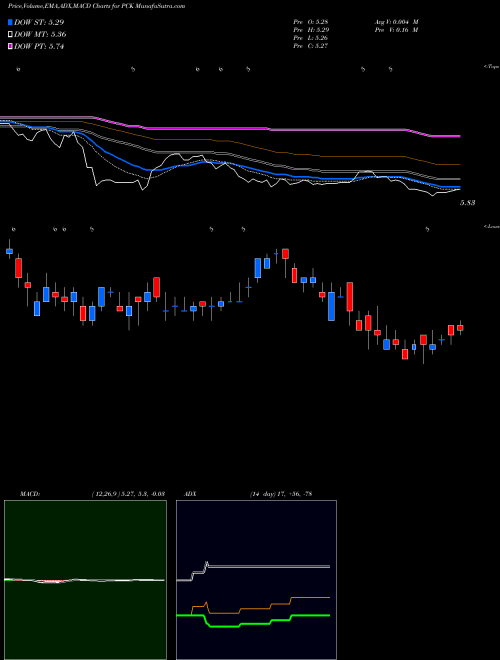
Task: Click the bright green line in ADX panel
Action: [253, 621]
